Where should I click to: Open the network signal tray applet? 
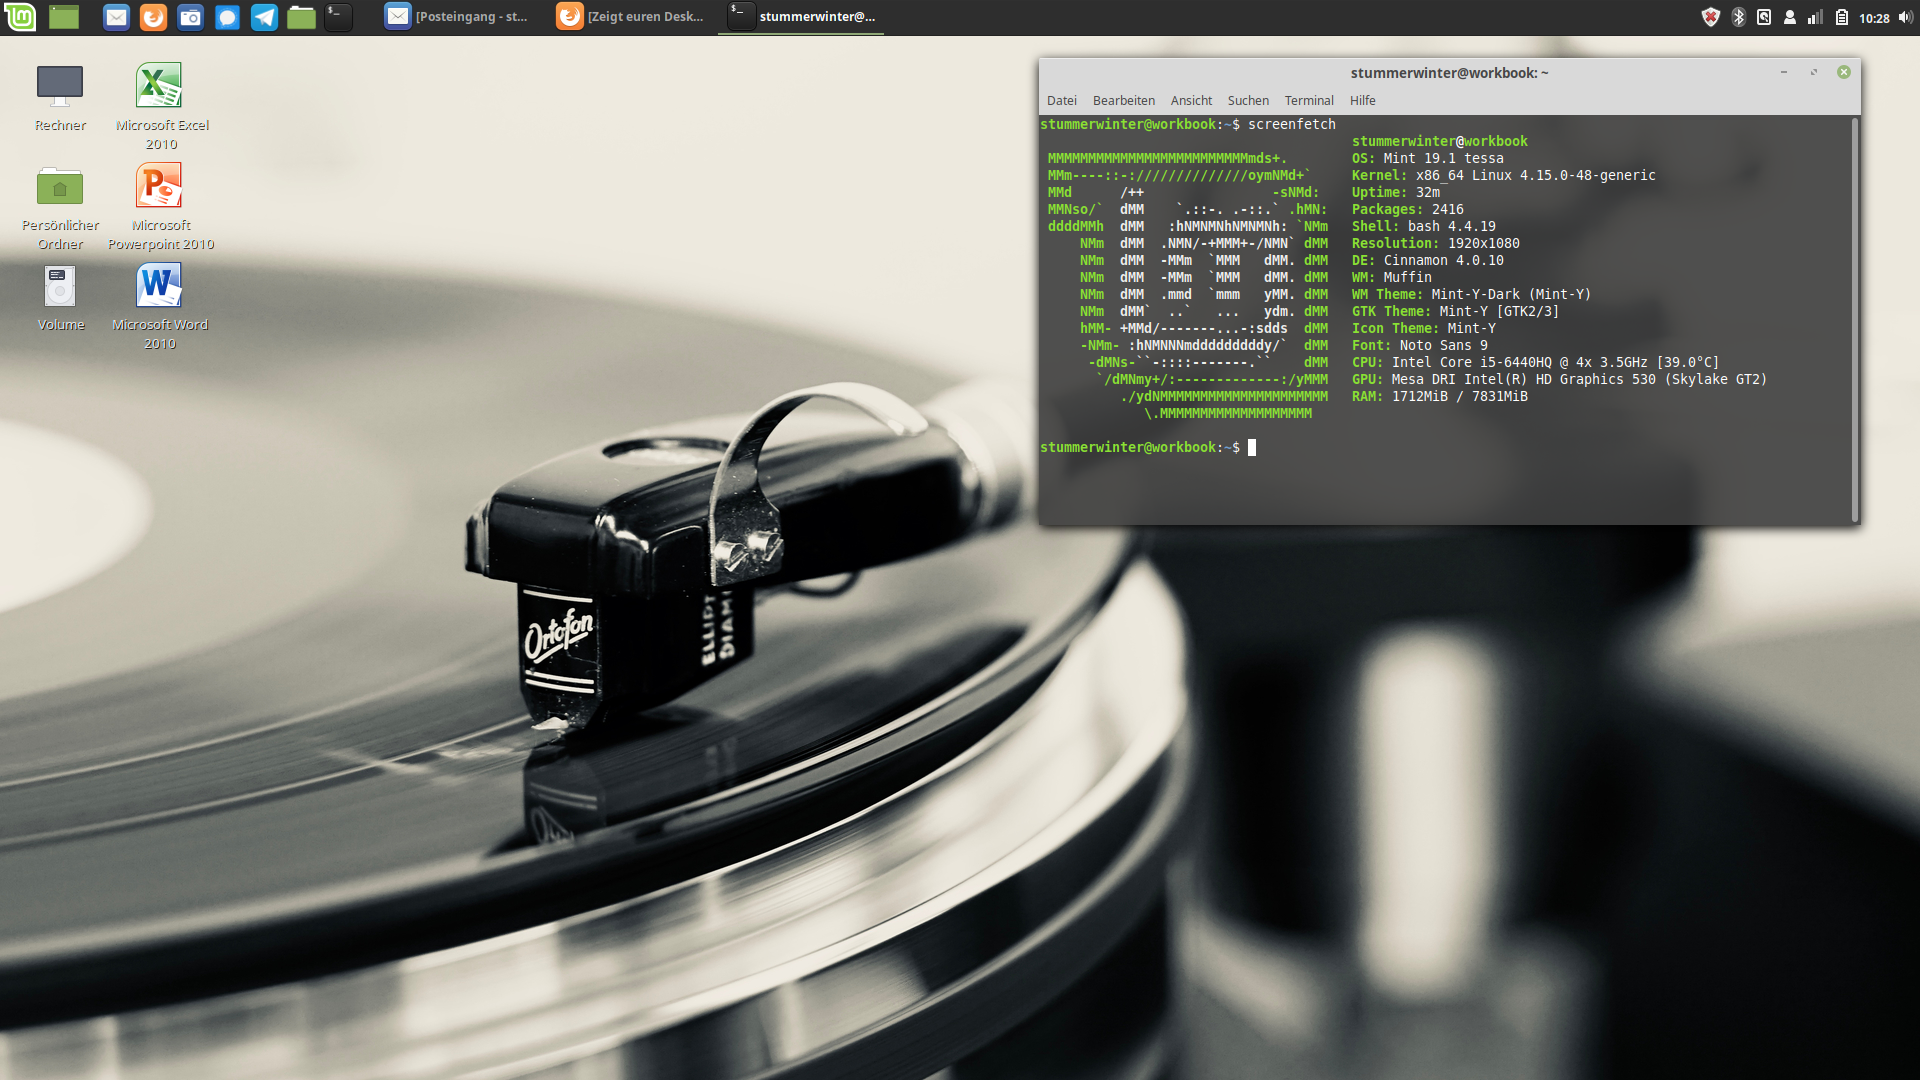point(1815,17)
